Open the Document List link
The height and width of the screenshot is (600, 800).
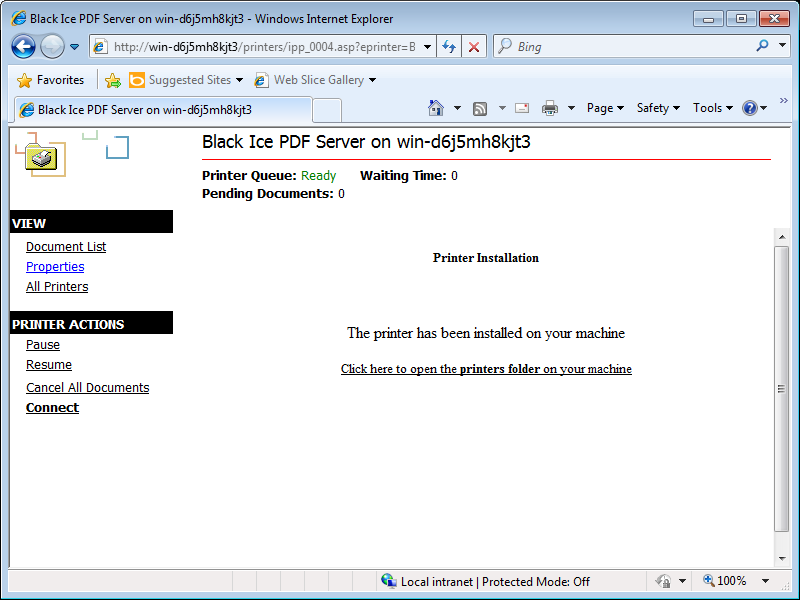click(x=66, y=247)
